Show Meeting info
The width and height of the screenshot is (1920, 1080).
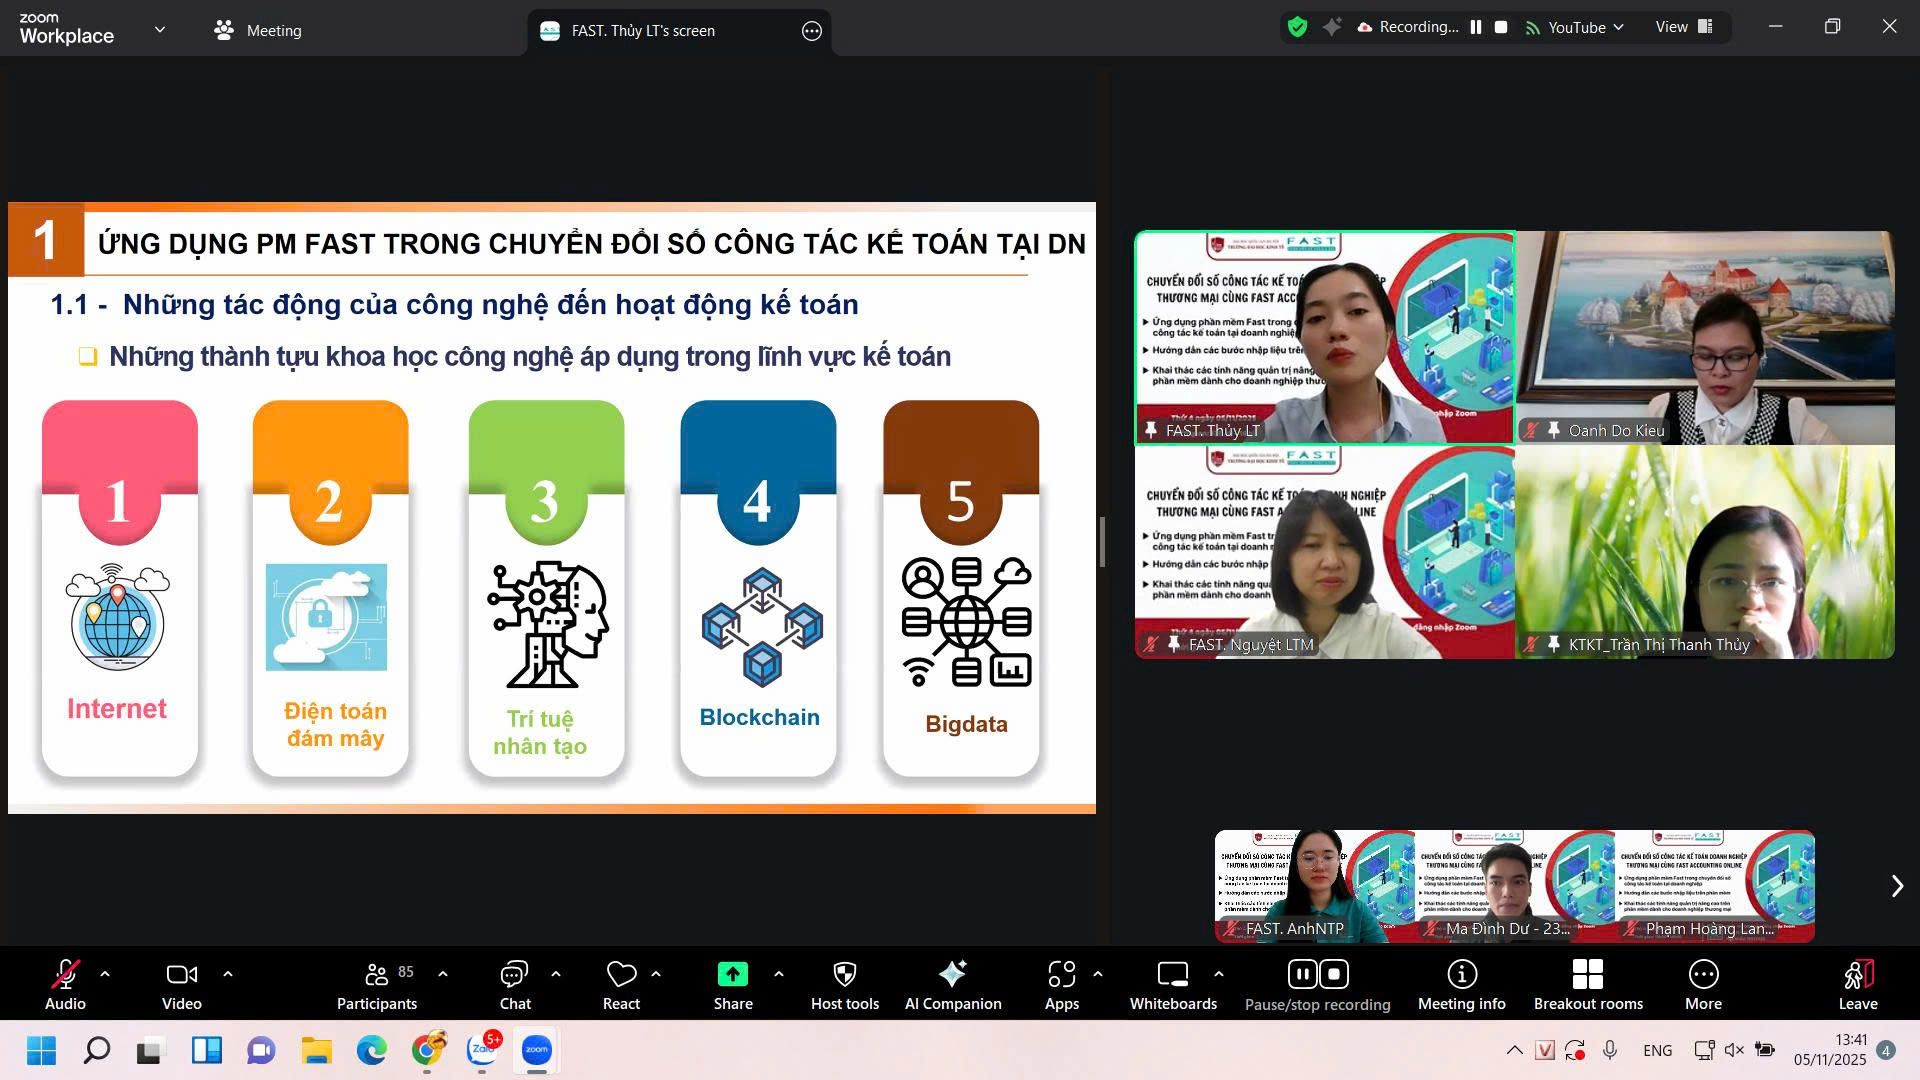(x=1461, y=985)
